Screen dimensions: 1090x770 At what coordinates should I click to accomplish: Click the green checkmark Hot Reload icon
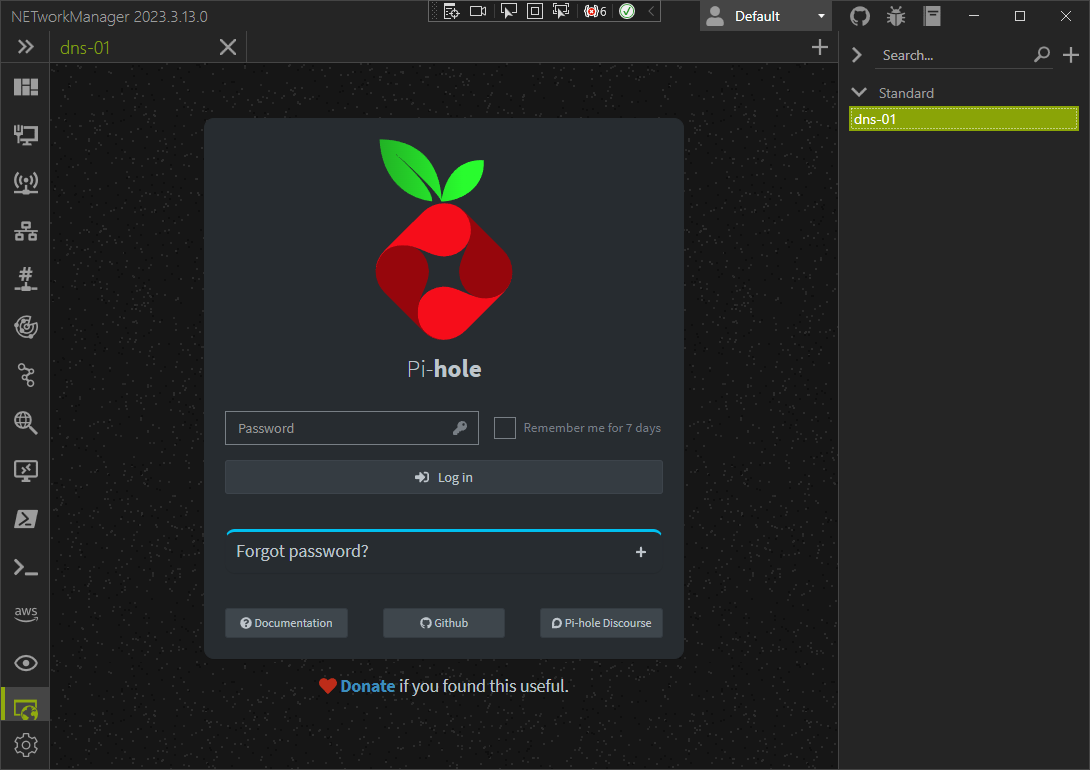[627, 11]
